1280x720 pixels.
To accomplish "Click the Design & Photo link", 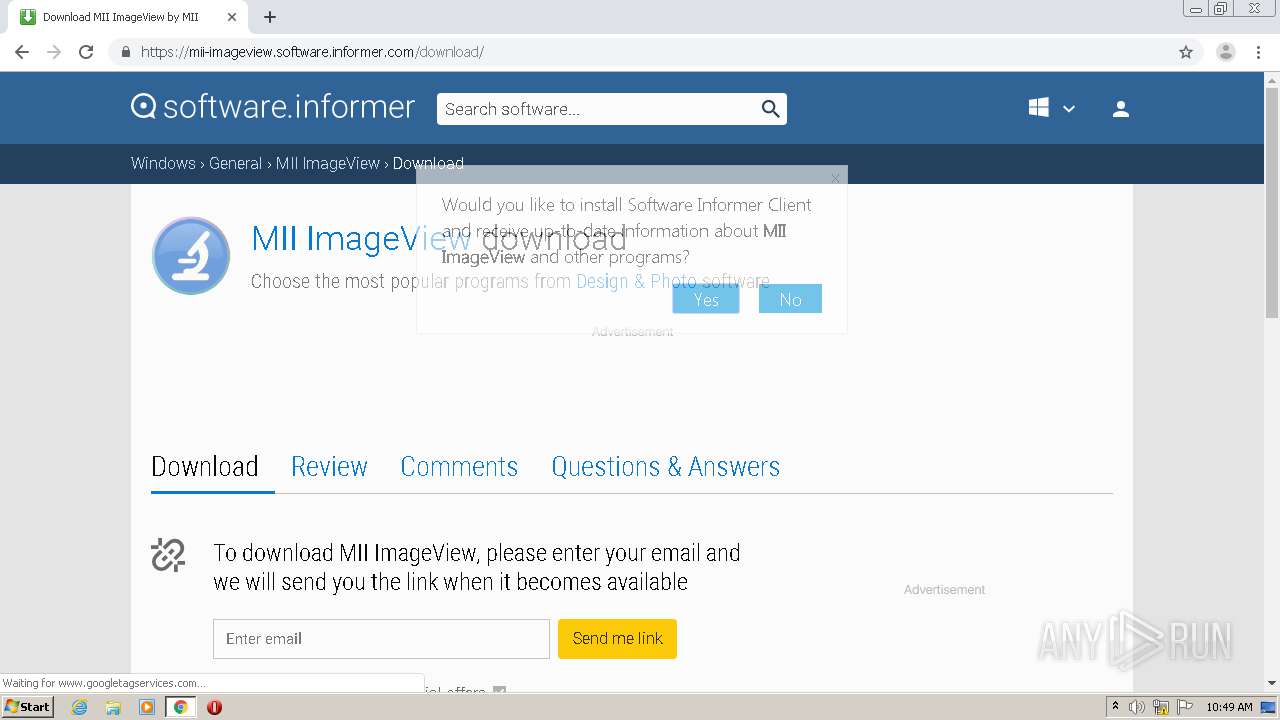I will tap(636, 281).
